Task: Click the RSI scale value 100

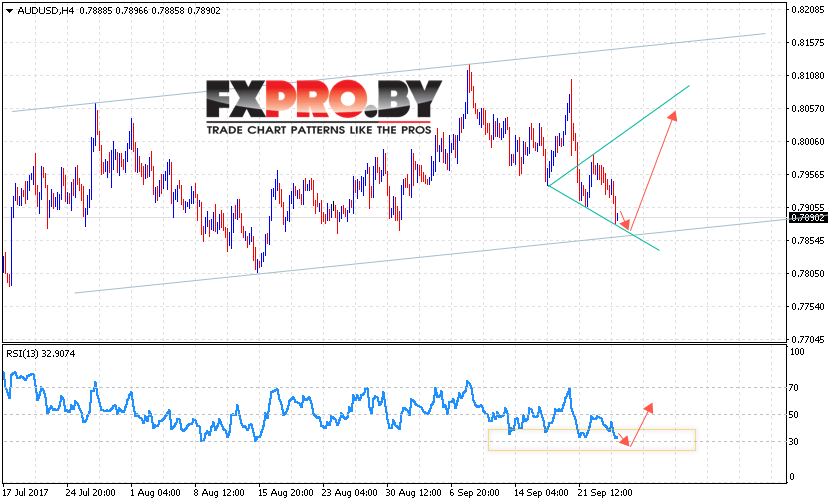Action: point(796,352)
